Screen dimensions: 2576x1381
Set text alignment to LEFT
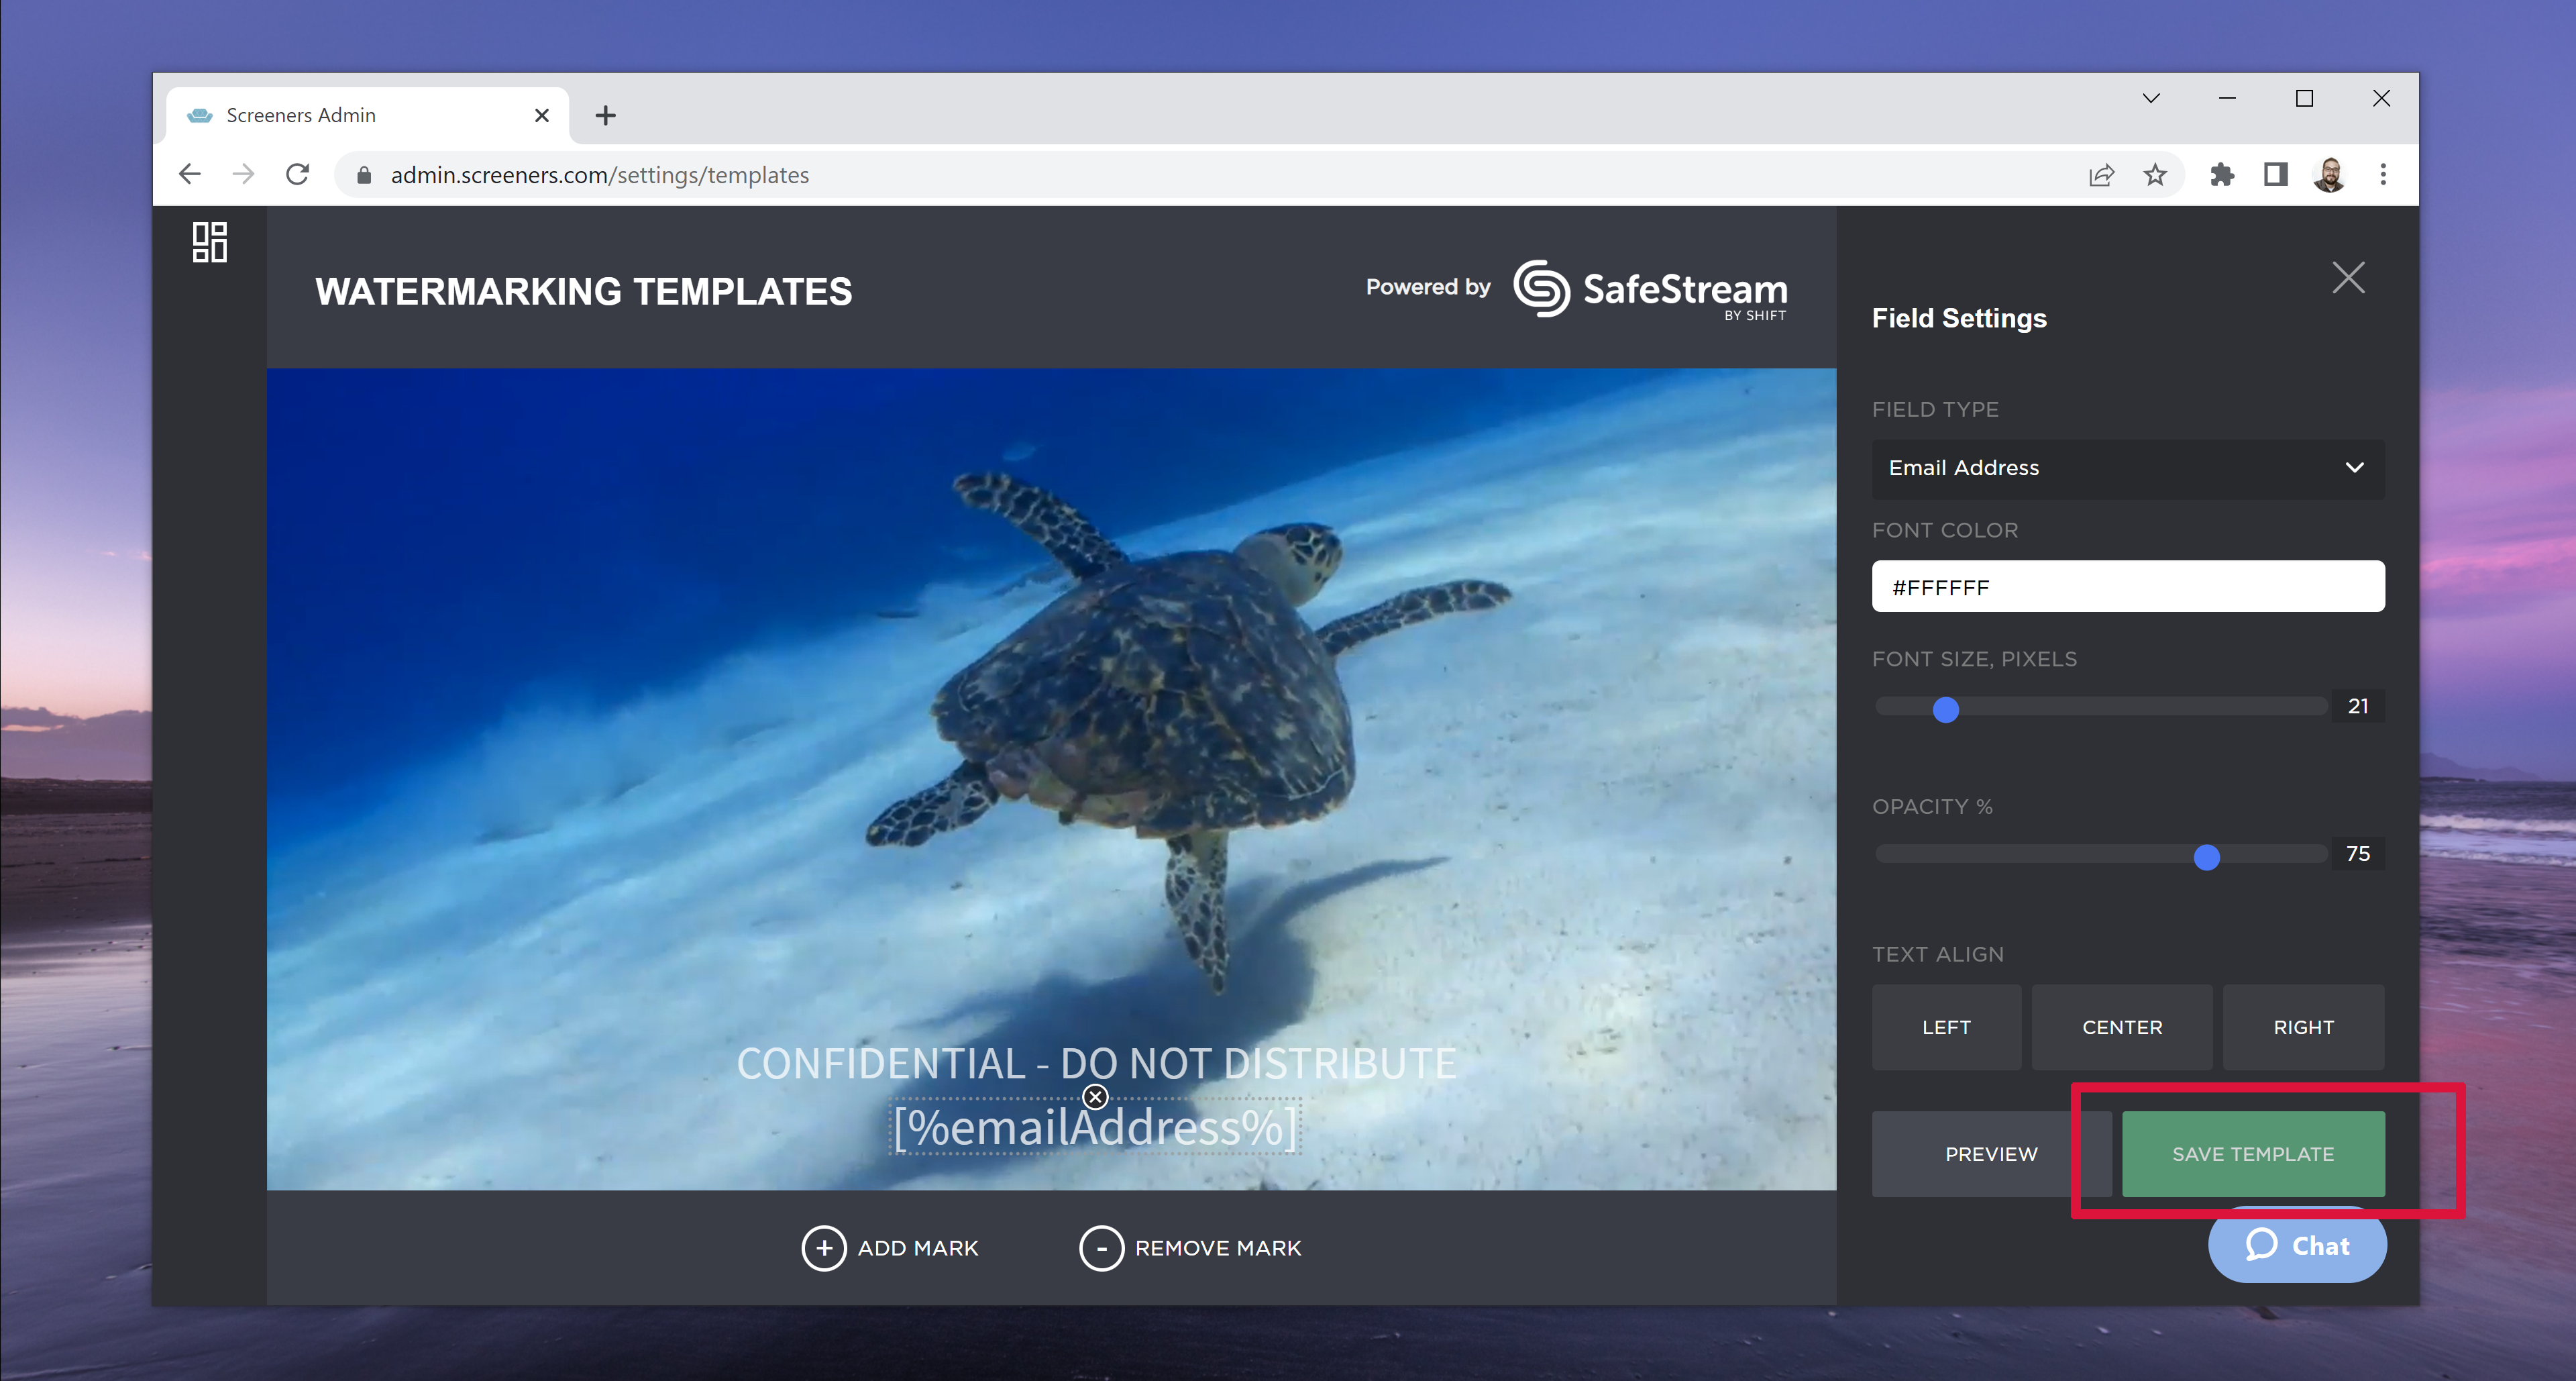(x=1945, y=1027)
